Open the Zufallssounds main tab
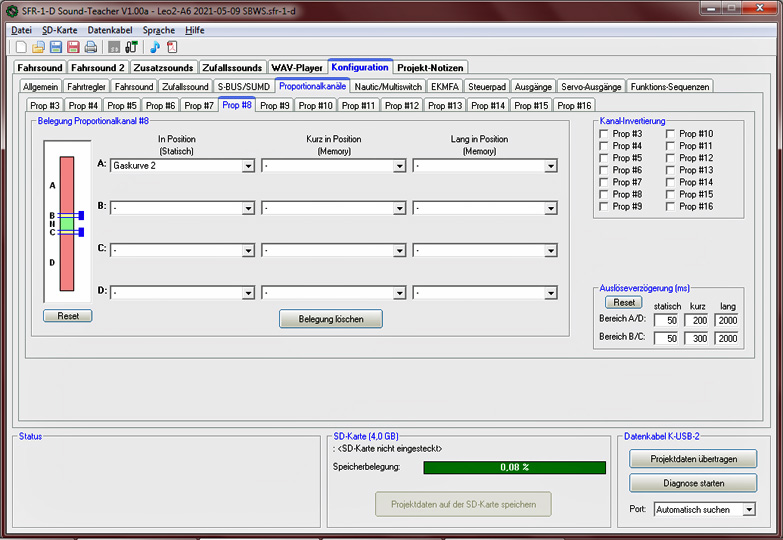Screen dimensions: 783x540 pos(232,67)
